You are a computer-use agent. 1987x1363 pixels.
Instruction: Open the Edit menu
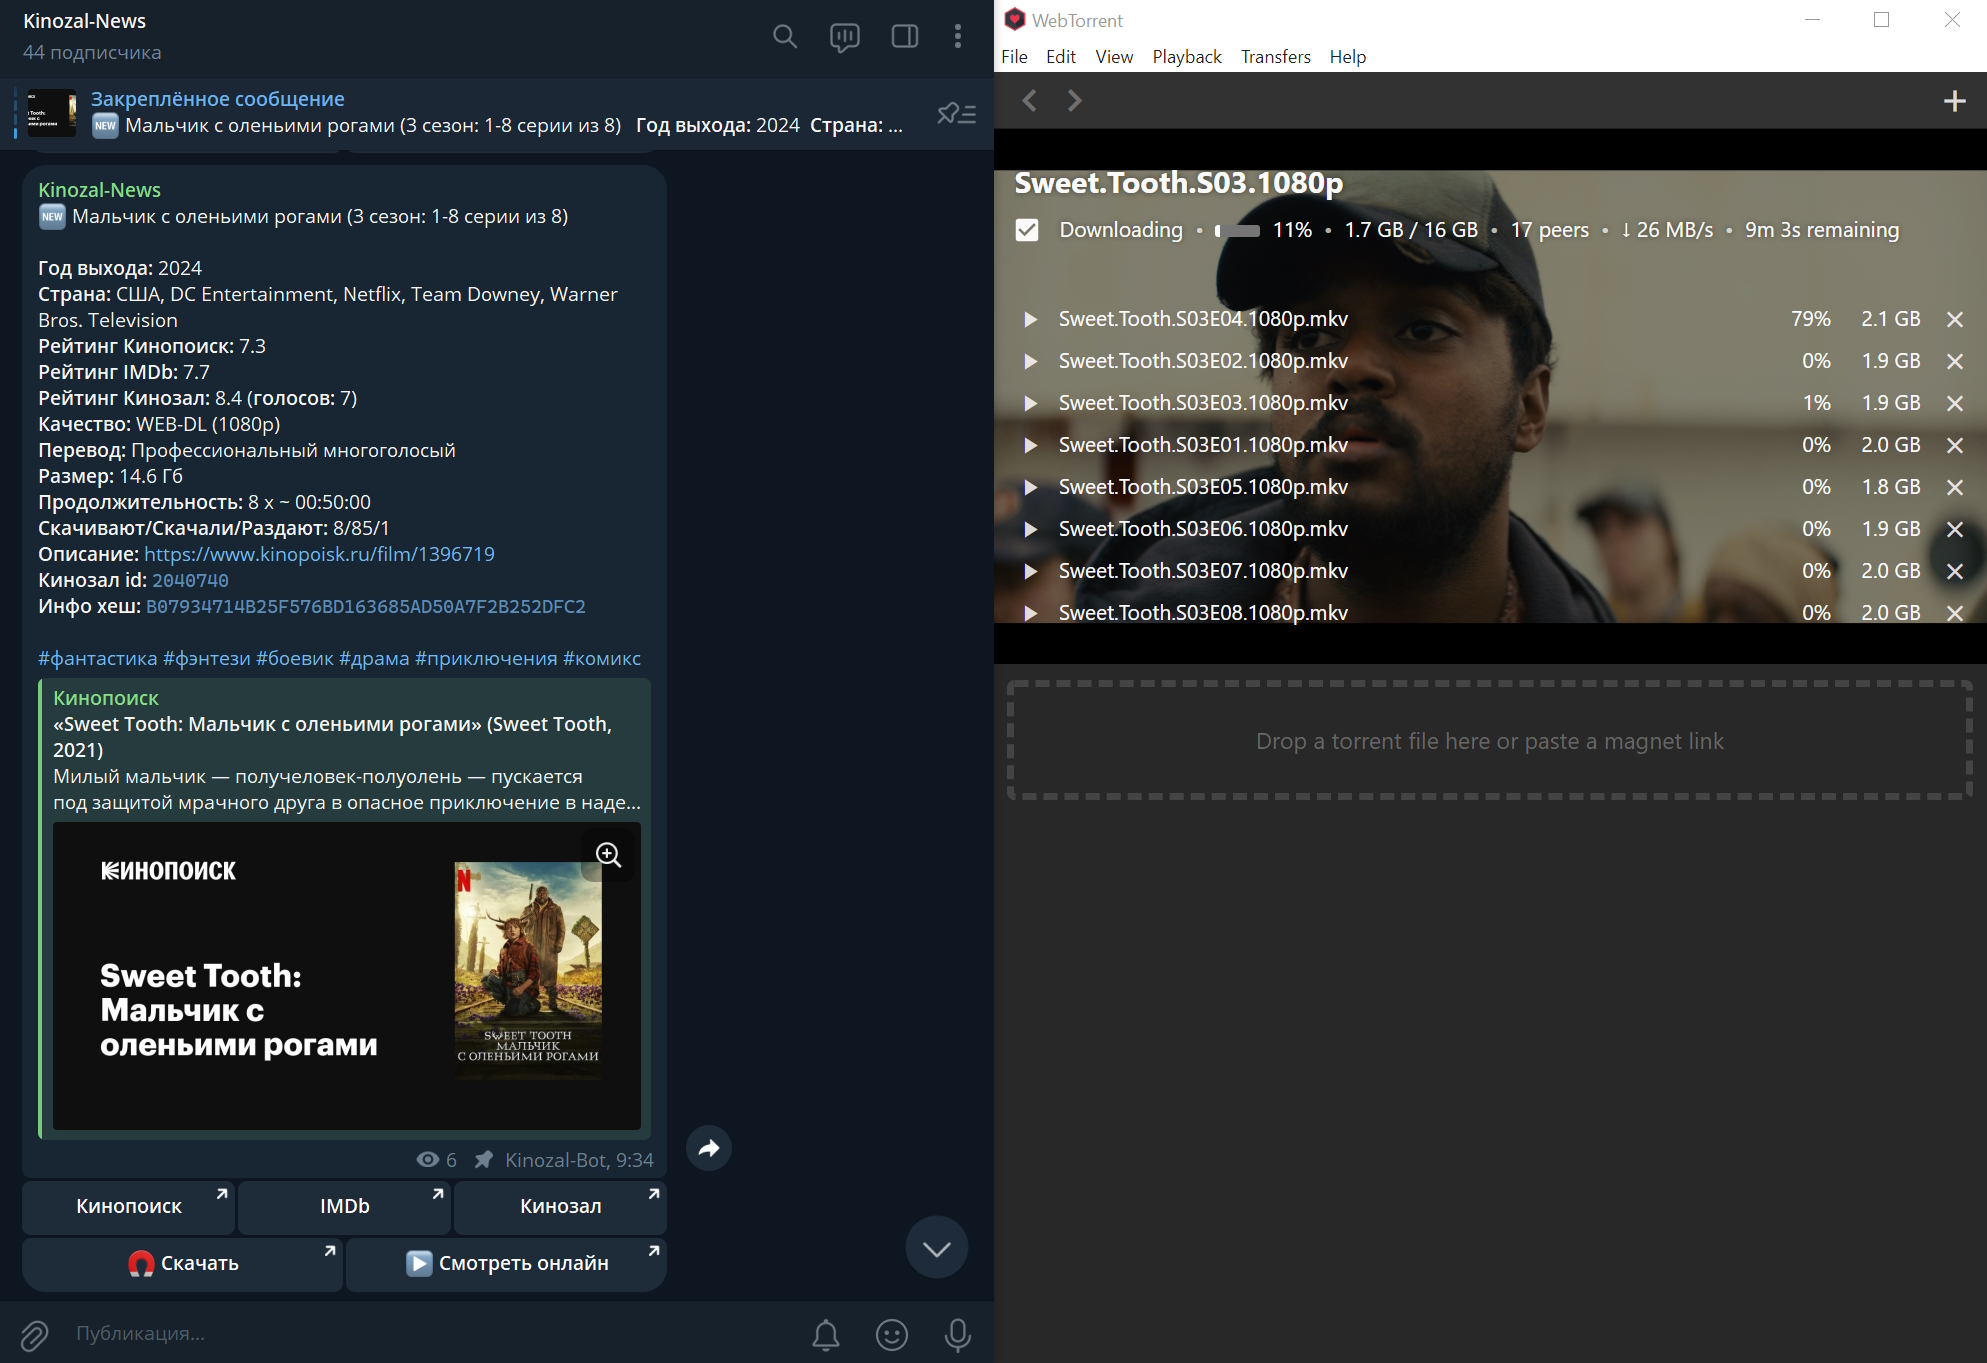[x=1060, y=57]
